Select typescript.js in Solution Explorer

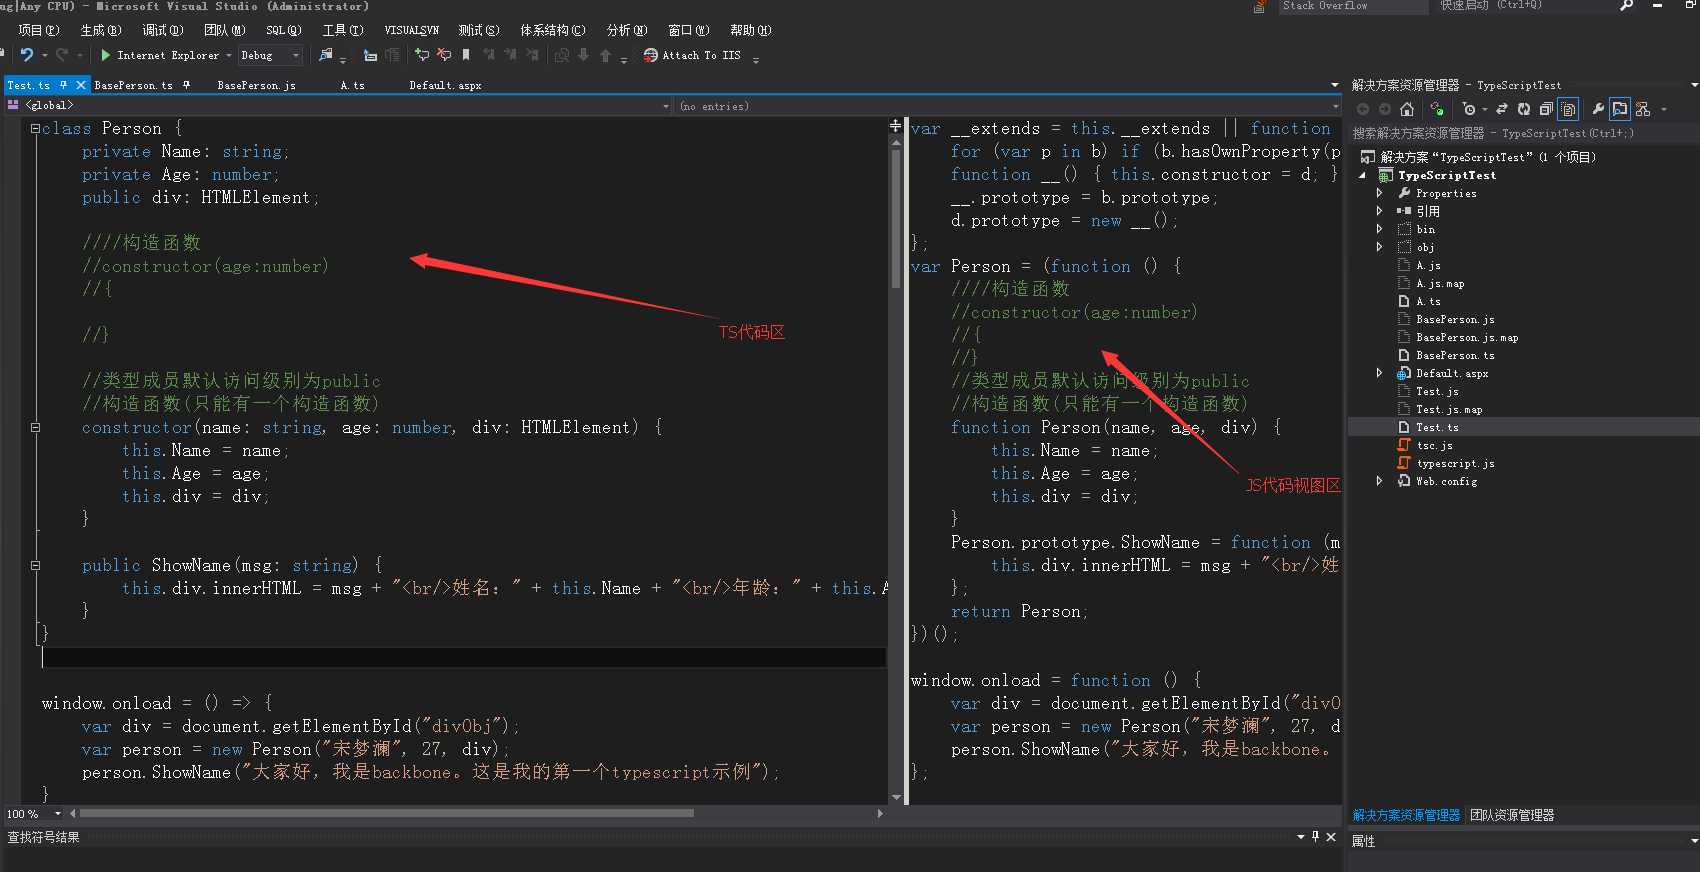pyautogui.click(x=1455, y=463)
